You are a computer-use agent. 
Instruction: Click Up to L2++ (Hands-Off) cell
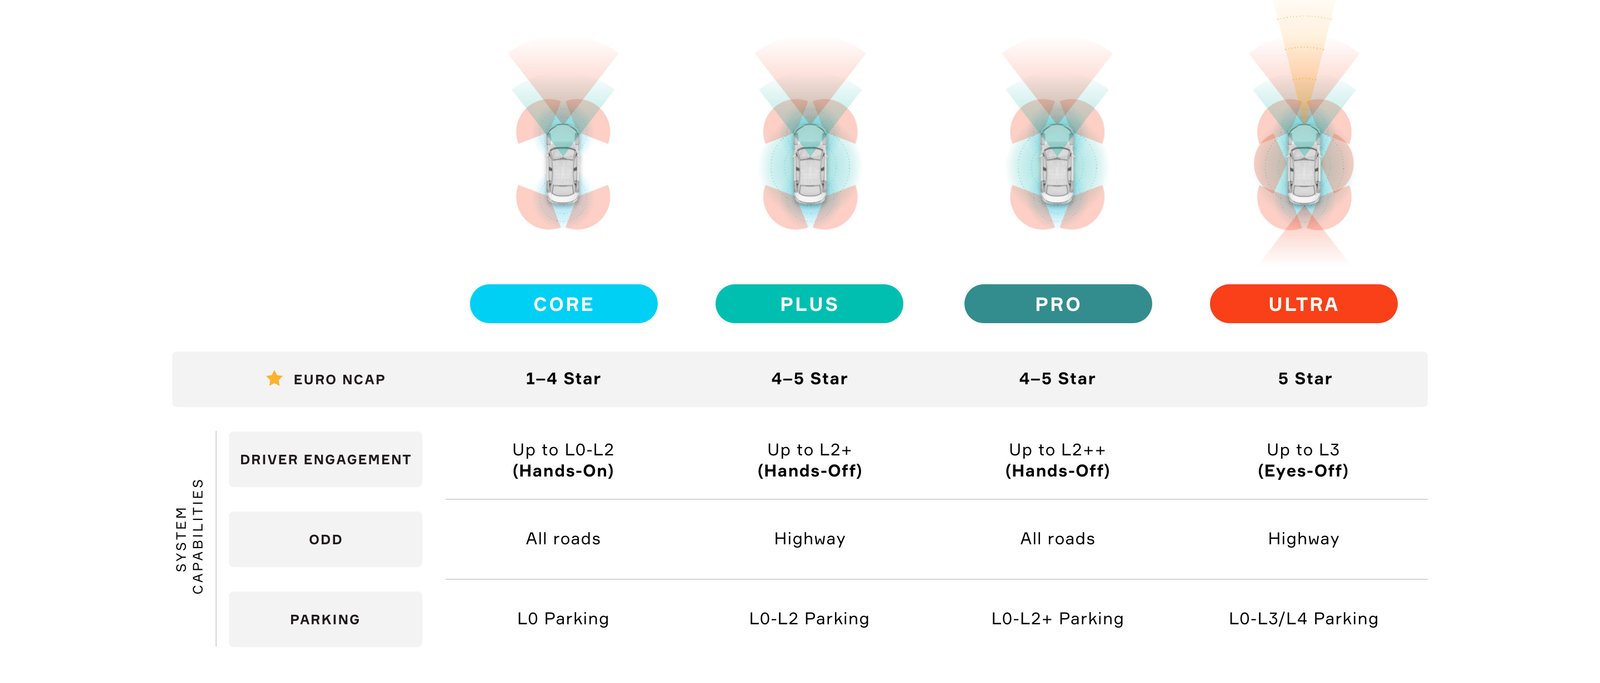1057,460
